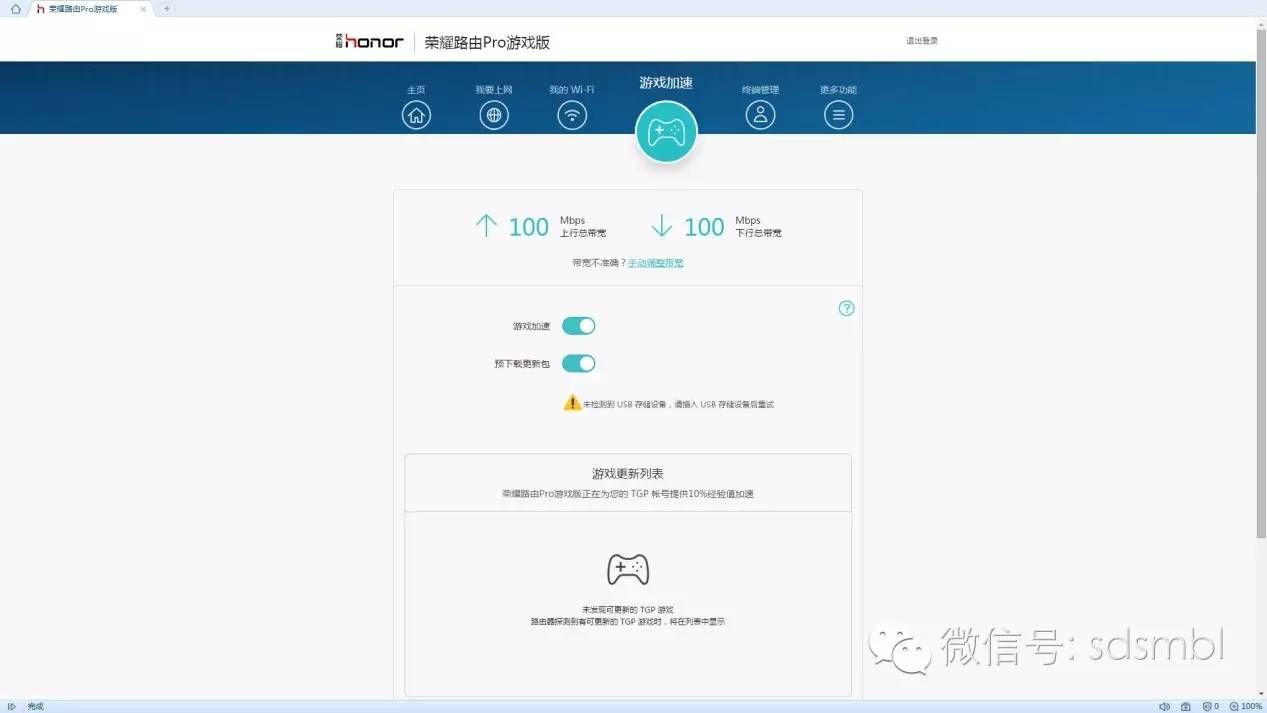This screenshot has height=713, width=1267.
Task: Select the 终端管理 navigation label
Action: [x=760, y=90]
